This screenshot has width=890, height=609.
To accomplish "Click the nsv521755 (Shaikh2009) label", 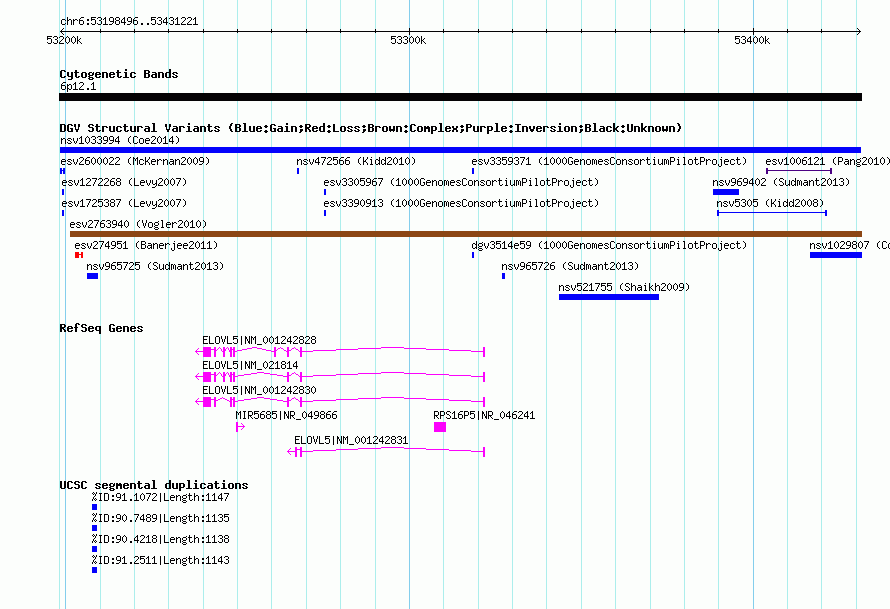I will pos(624,287).
